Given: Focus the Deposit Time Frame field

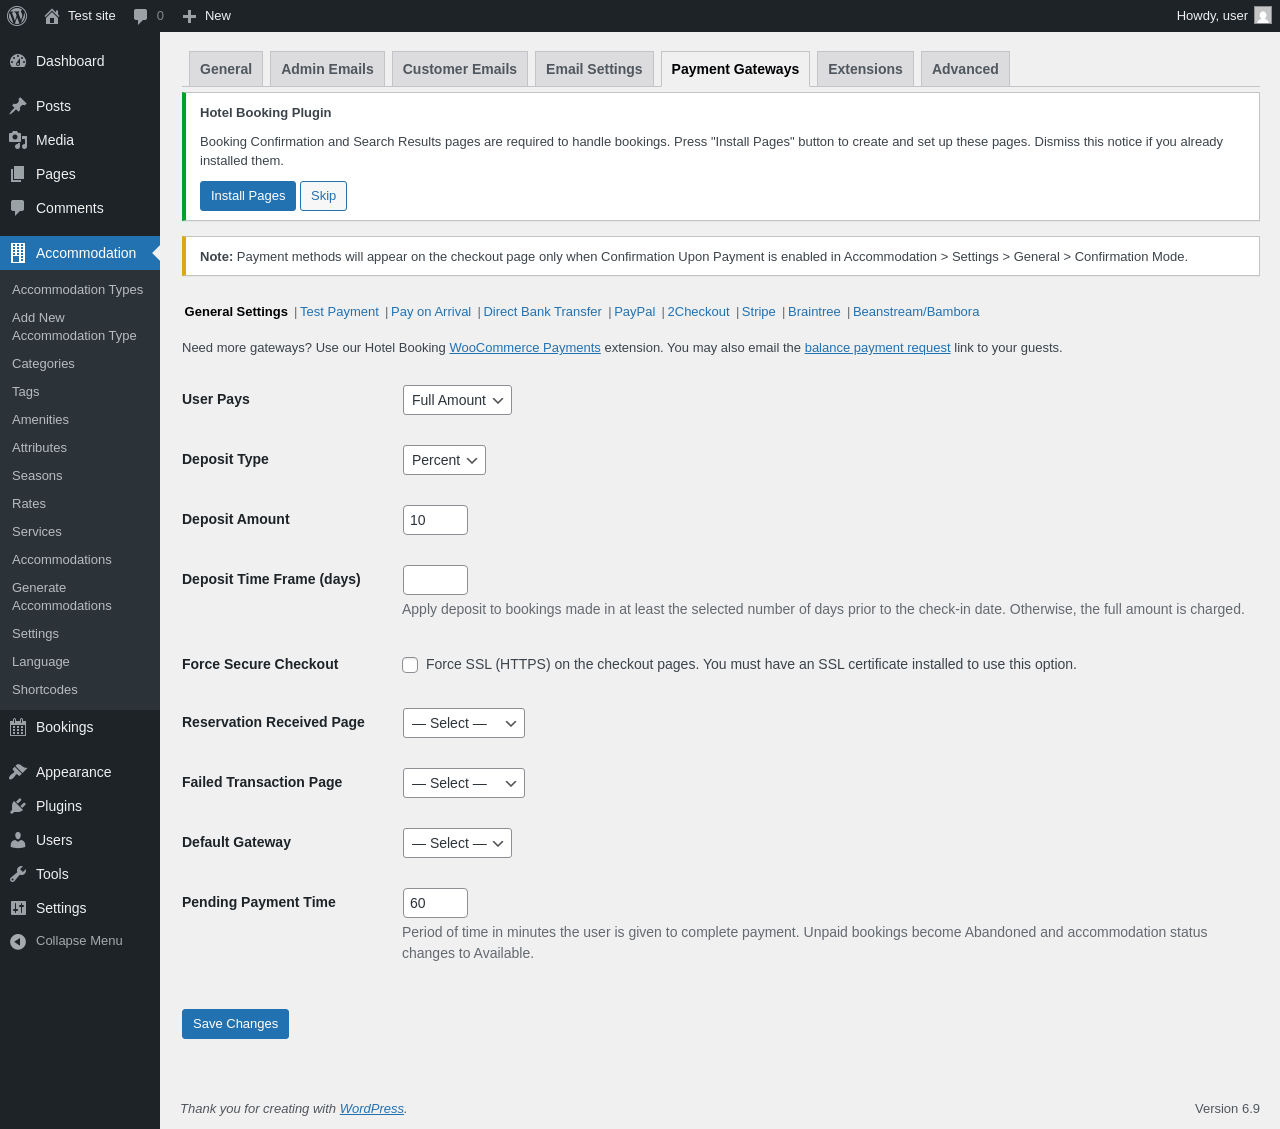Looking at the screenshot, I should (x=435, y=580).
